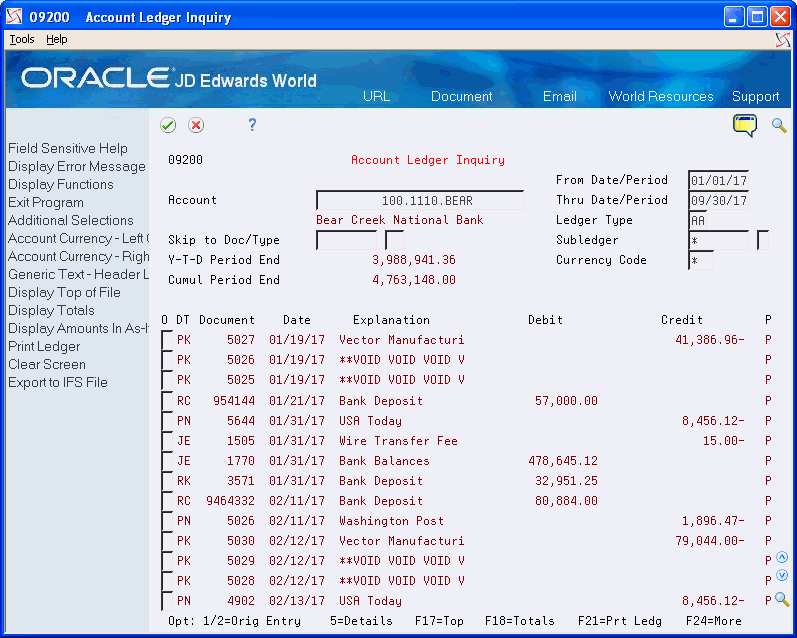The width and height of the screenshot is (797, 638).
Task: Click the debit amount 478,645.12
Action: [563, 461]
